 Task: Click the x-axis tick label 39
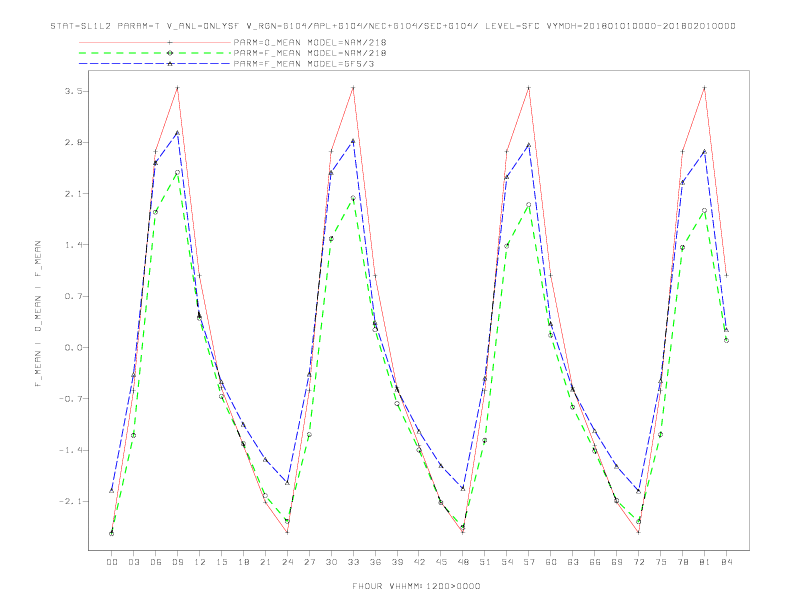point(397,562)
